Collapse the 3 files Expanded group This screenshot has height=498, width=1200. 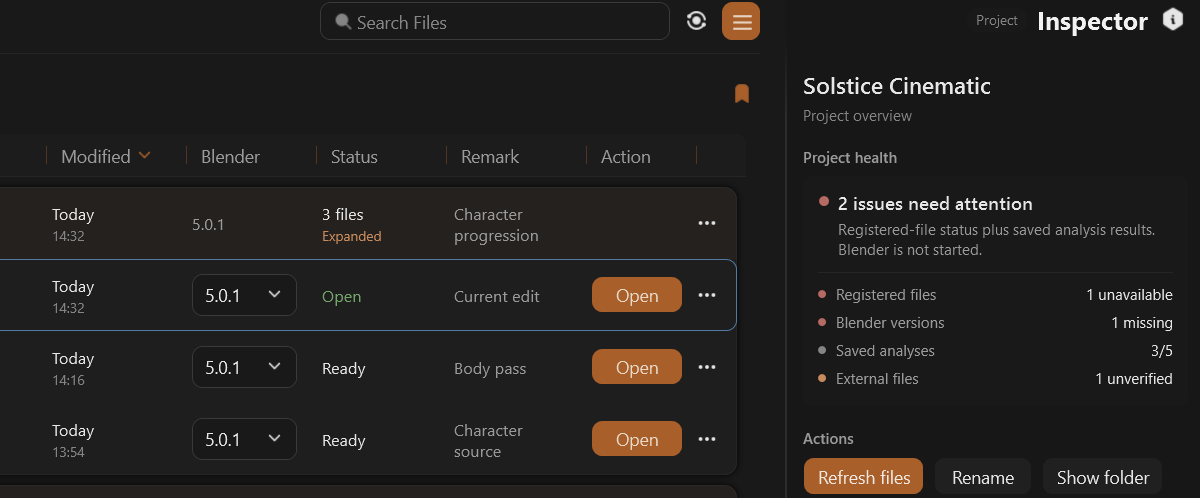pyautogui.click(x=351, y=225)
